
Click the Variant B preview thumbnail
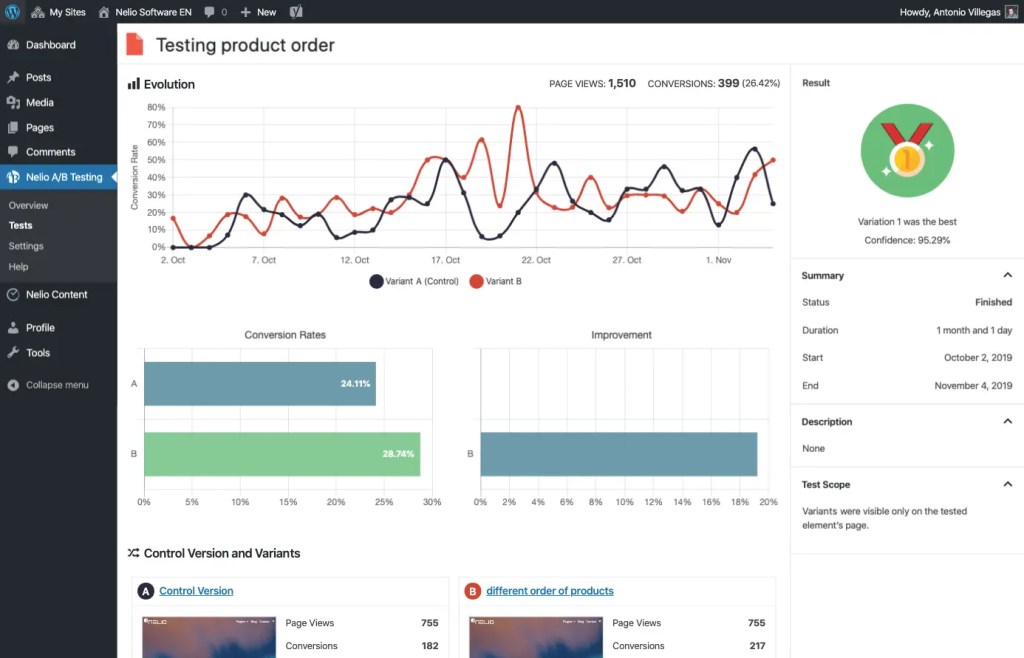tap(536, 637)
